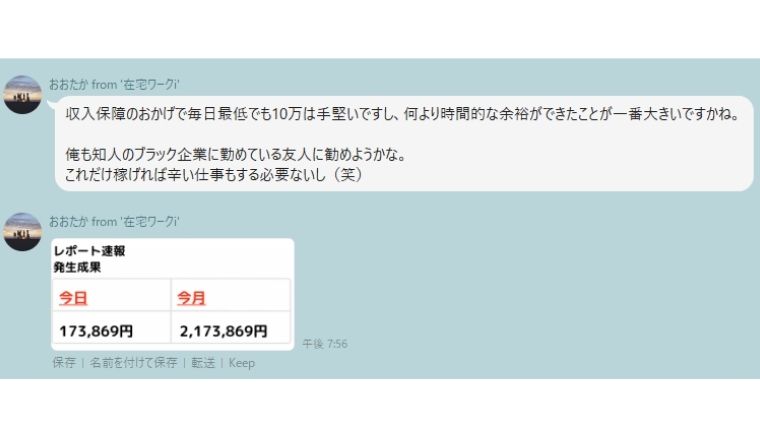Image resolution: width=760 pixels, height=428 pixels.
Task: Click the message line starting 俺も知人のブラック企業
Action: 235,155
